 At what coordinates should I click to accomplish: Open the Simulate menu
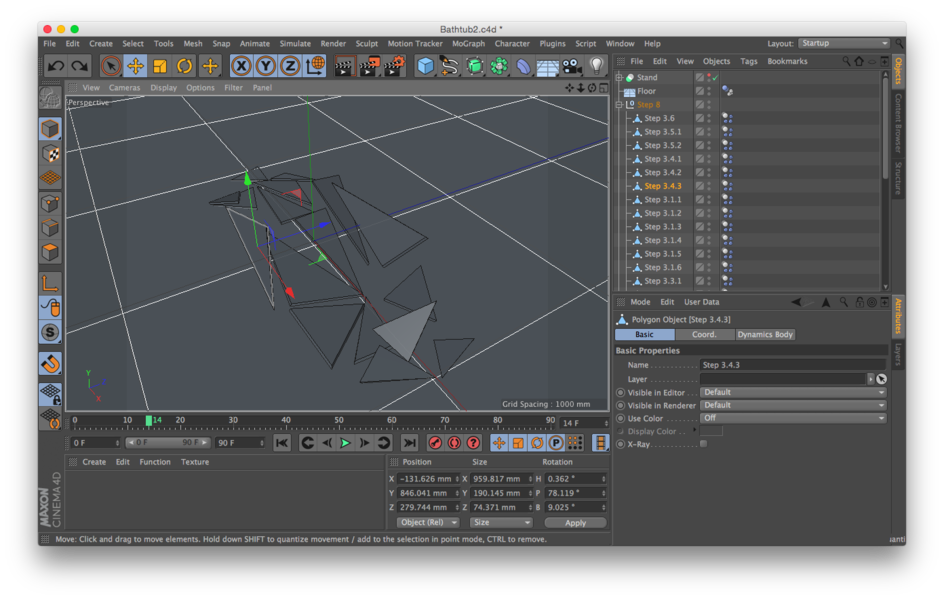[x=295, y=43]
